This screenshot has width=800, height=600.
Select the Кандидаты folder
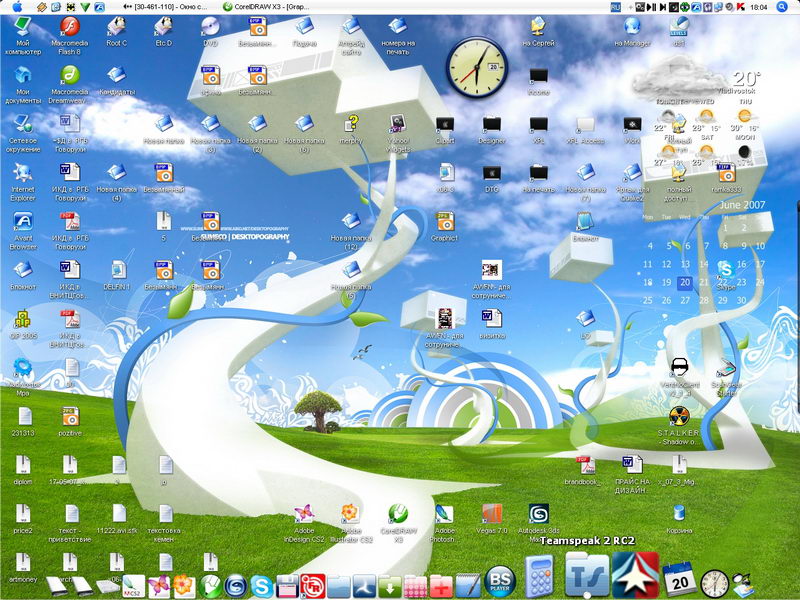click(x=117, y=81)
